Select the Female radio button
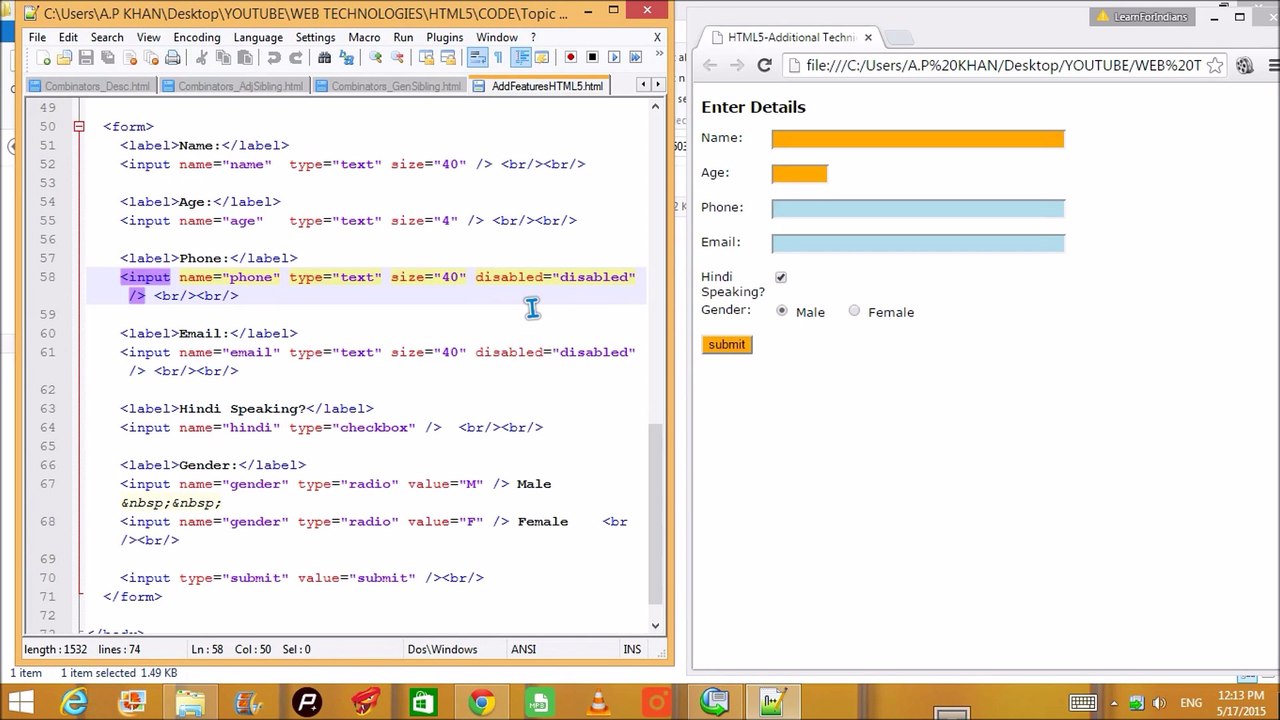 coord(854,311)
